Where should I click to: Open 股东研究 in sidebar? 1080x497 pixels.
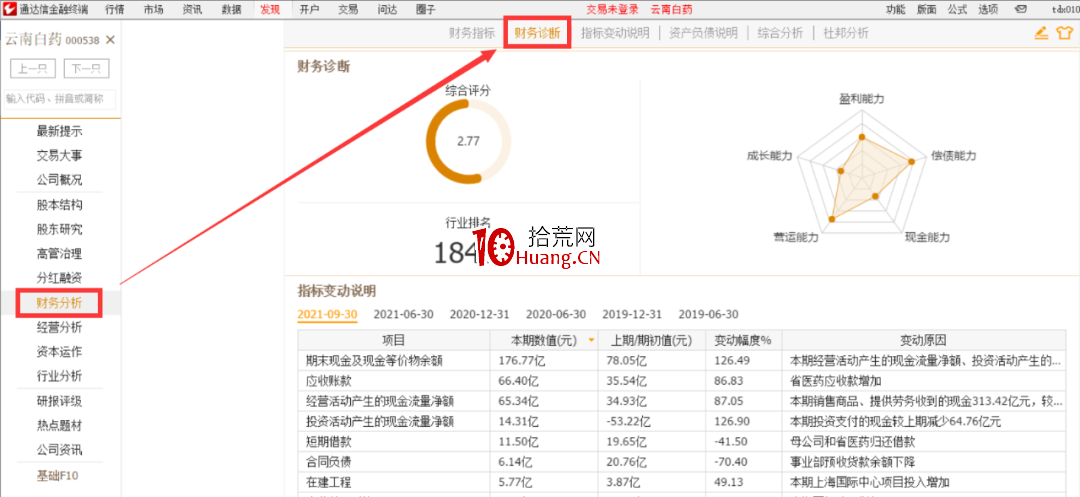60,229
